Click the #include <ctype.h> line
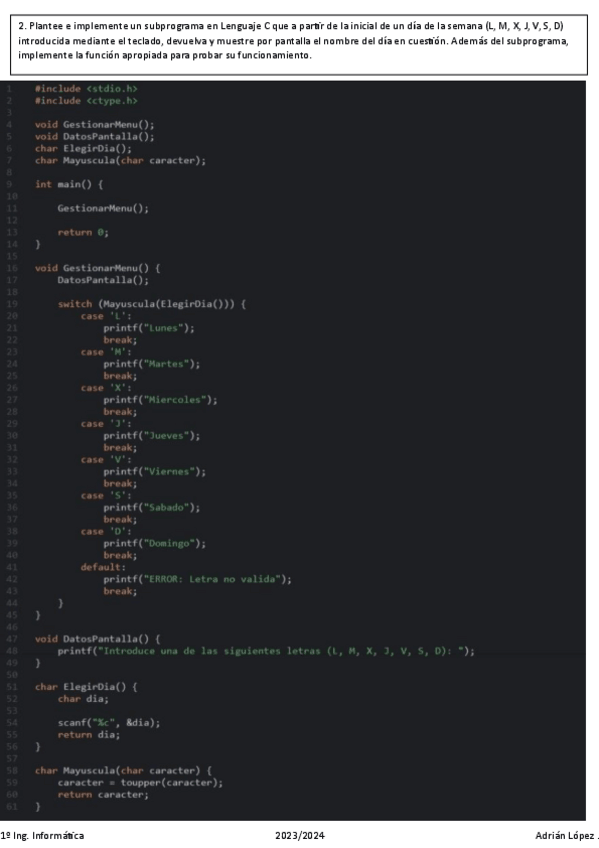599x848 pixels. 86,101
